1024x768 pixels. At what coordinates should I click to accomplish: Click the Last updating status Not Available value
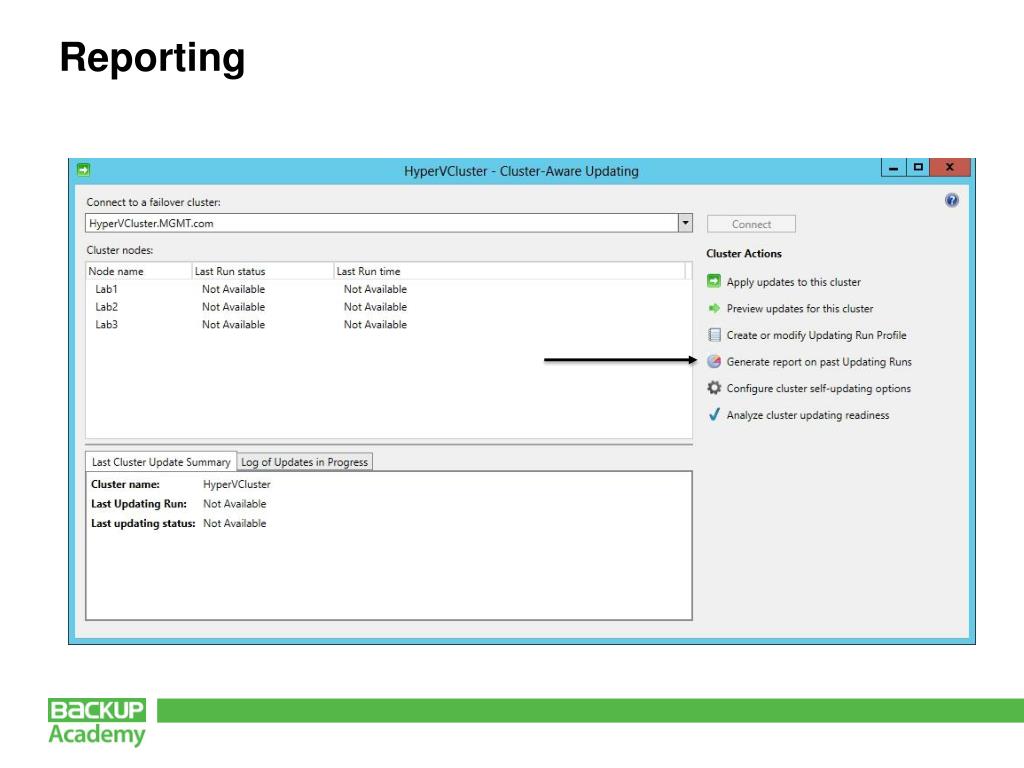(234, 523)
